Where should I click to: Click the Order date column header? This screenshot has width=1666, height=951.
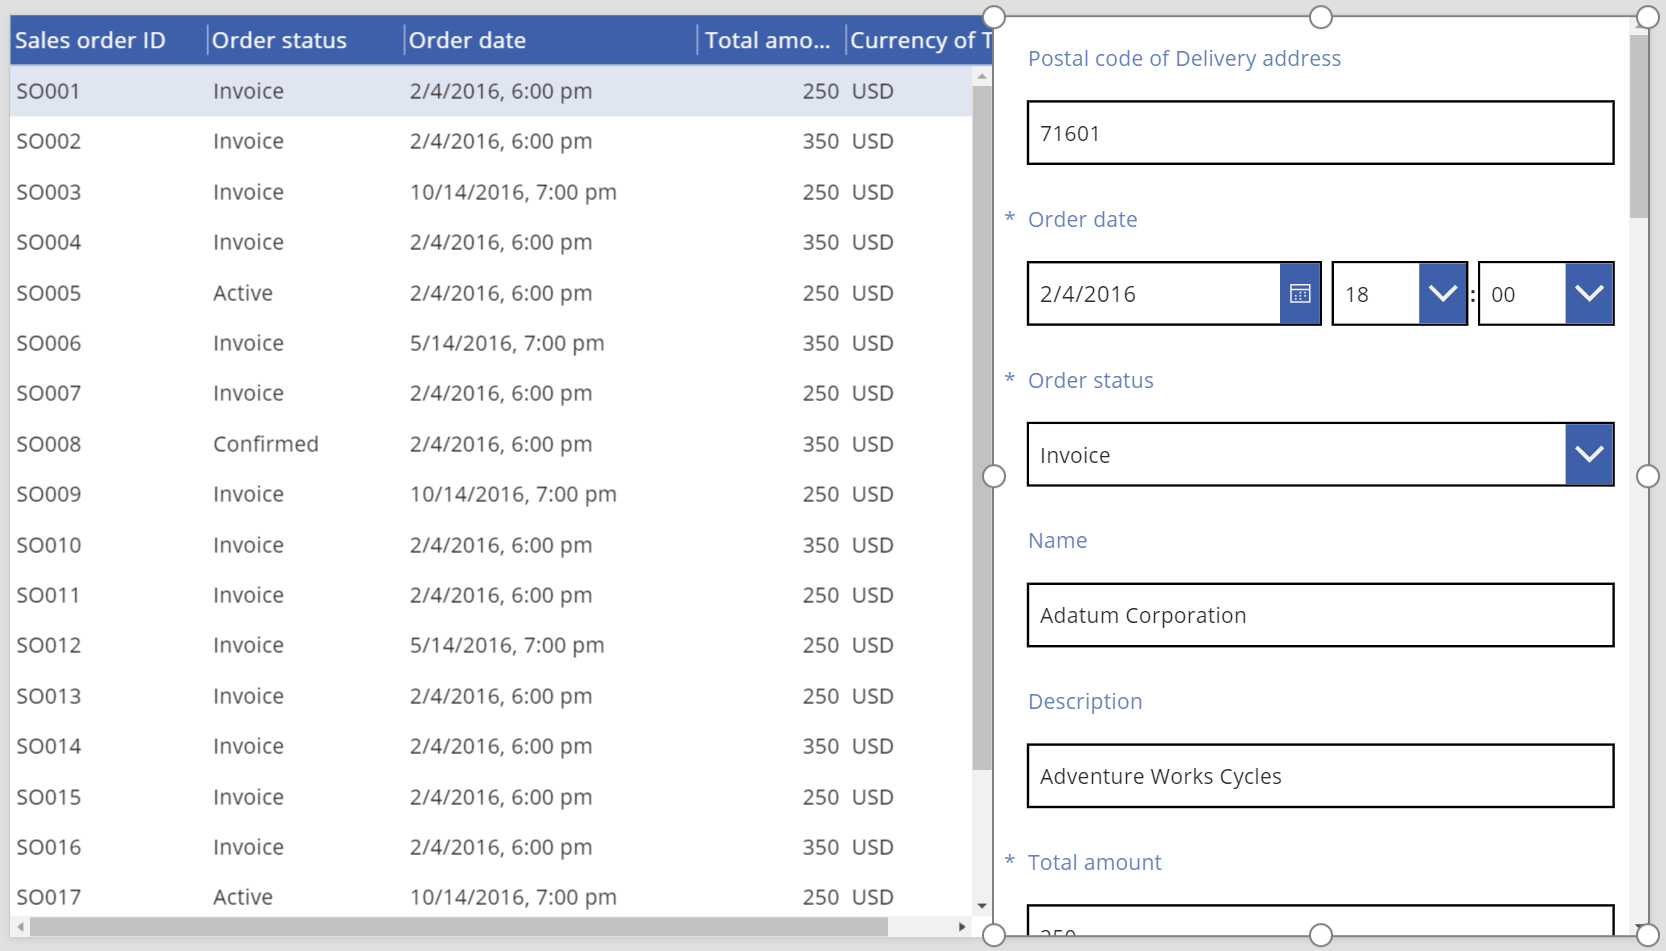click(x=467, y=40)
